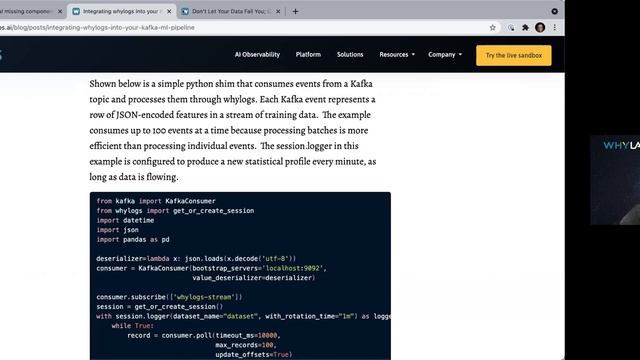Click the address bar URL
The height and width of the screenshot is (360, 640).
click(x=97, y=27)
